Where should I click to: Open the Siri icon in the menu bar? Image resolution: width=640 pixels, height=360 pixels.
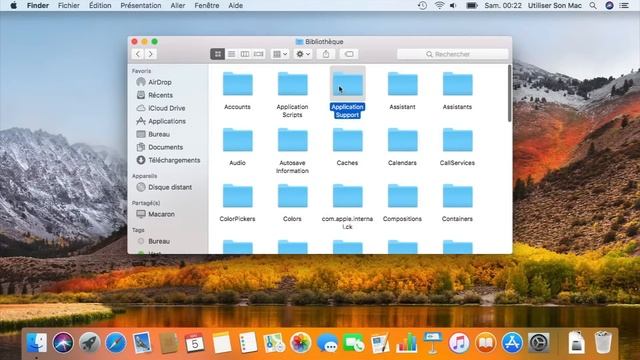tap(609, 5)
